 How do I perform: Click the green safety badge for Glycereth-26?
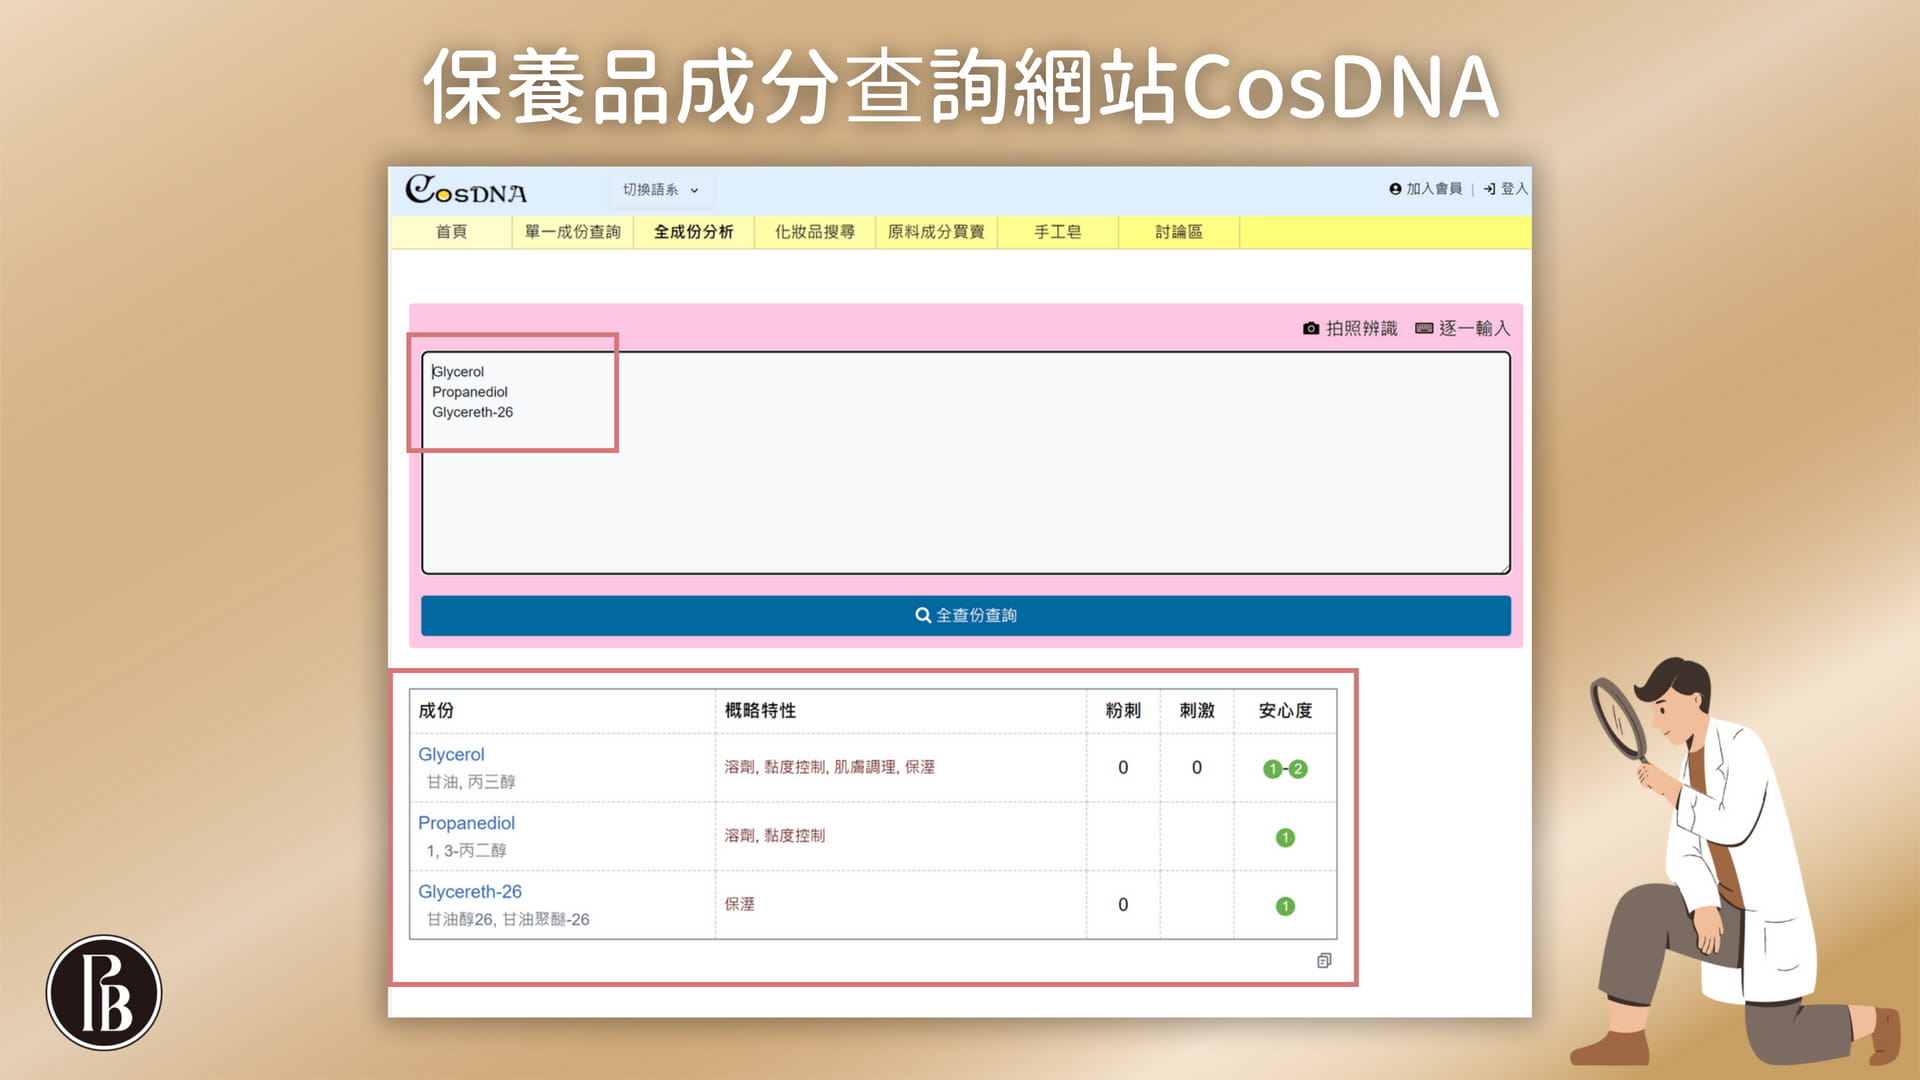[x=1286, y=907]
